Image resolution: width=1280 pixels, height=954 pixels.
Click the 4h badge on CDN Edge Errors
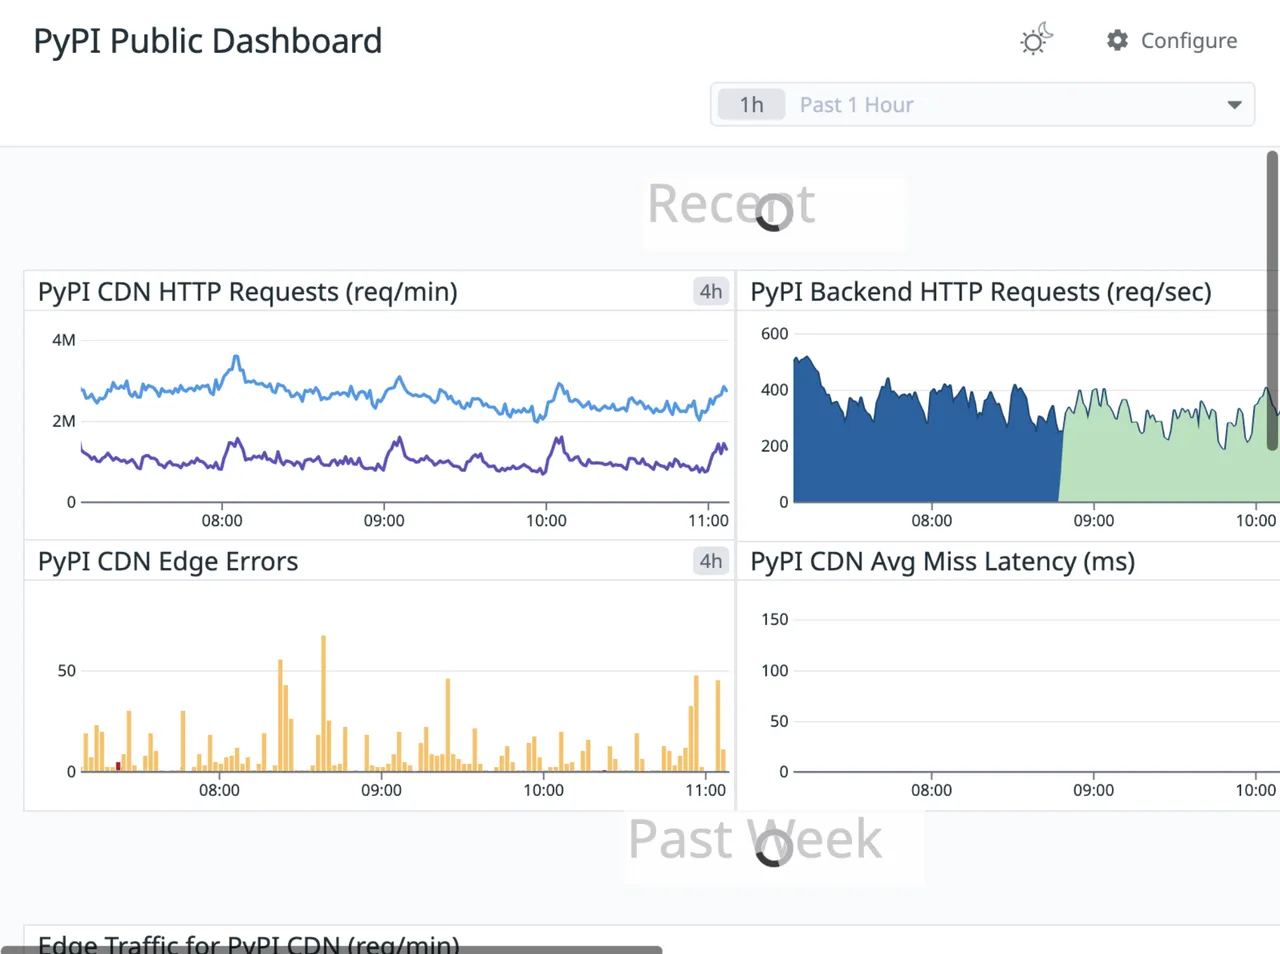click(711, 561)
